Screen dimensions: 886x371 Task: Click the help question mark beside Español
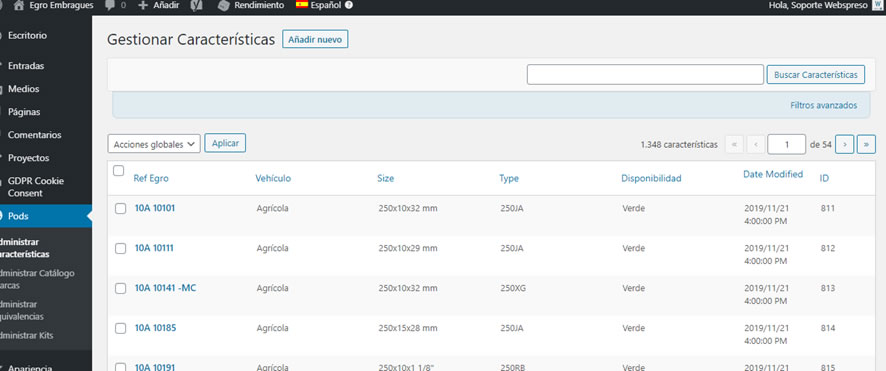(349, 6)
